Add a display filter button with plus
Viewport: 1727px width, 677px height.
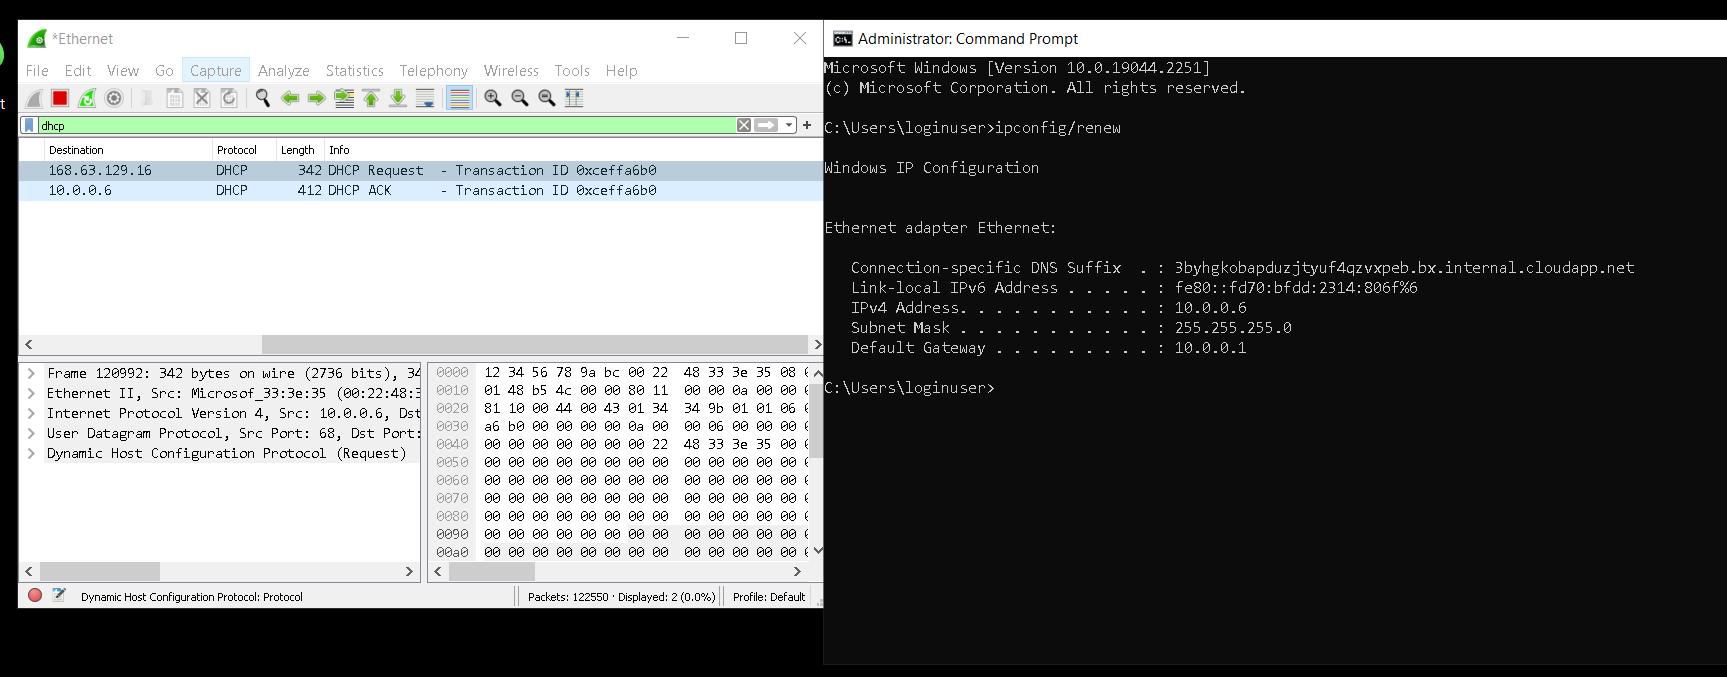pos(807,125)
